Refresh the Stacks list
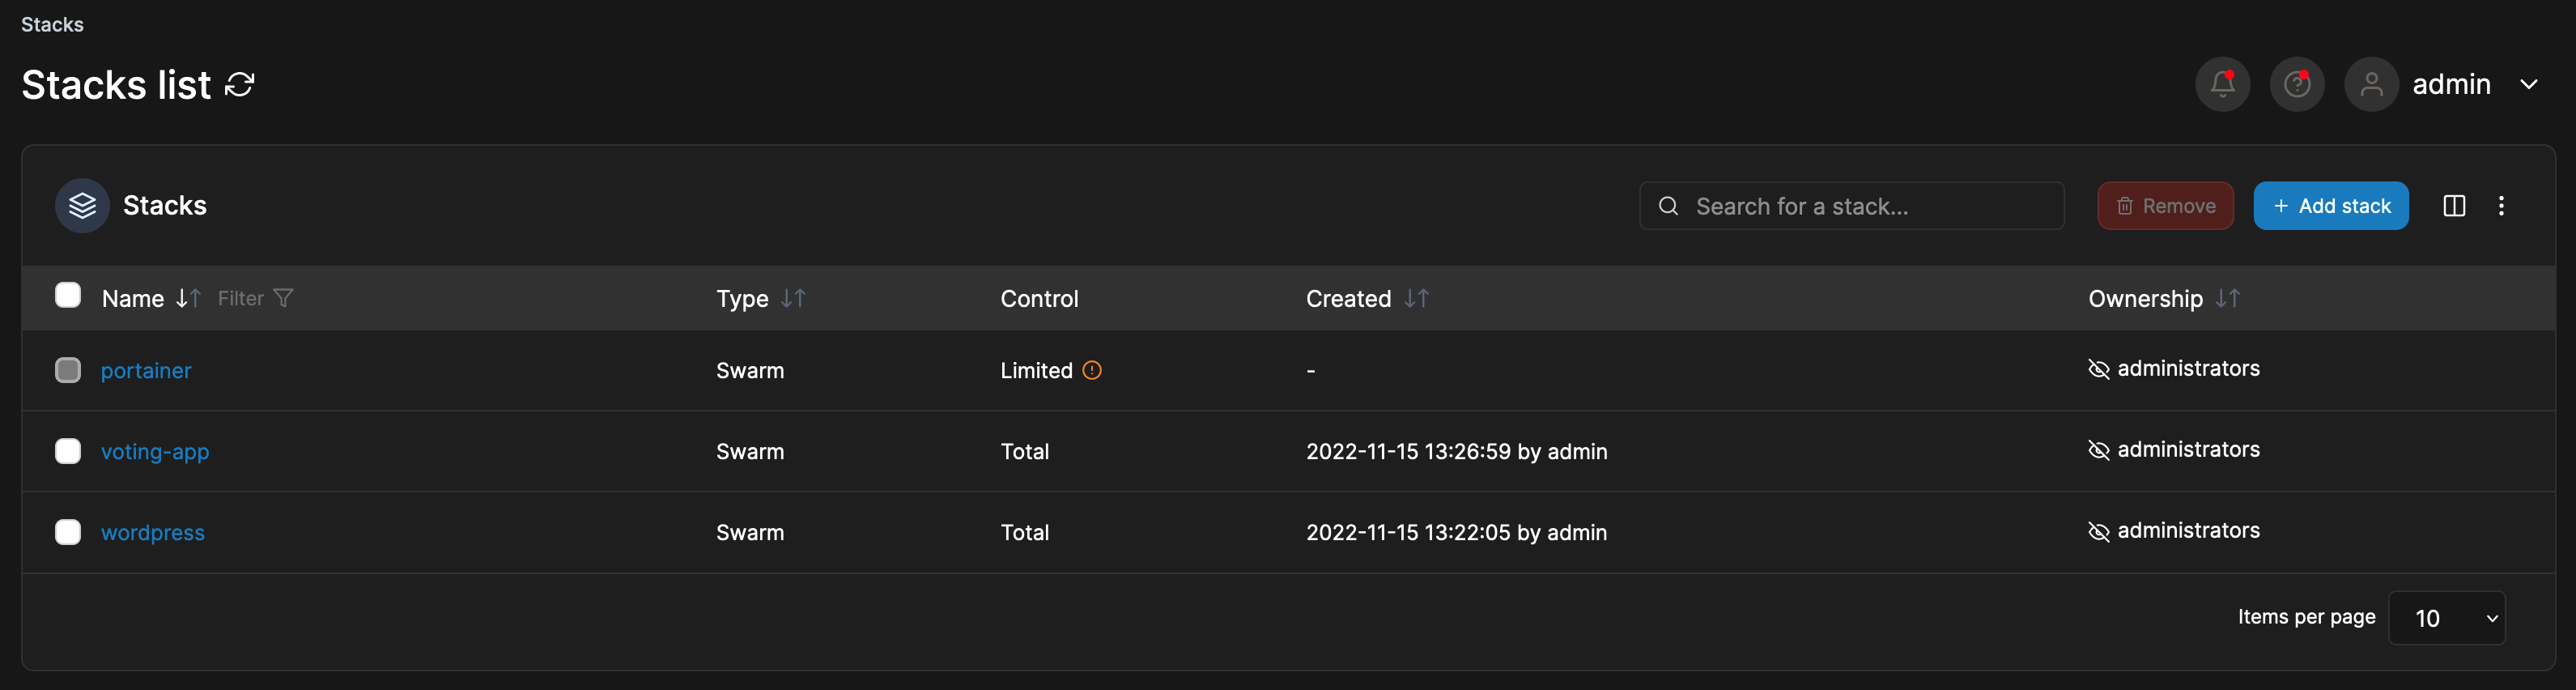The height and width of the screenshot is (690, 2576). [x=239, y=84]
